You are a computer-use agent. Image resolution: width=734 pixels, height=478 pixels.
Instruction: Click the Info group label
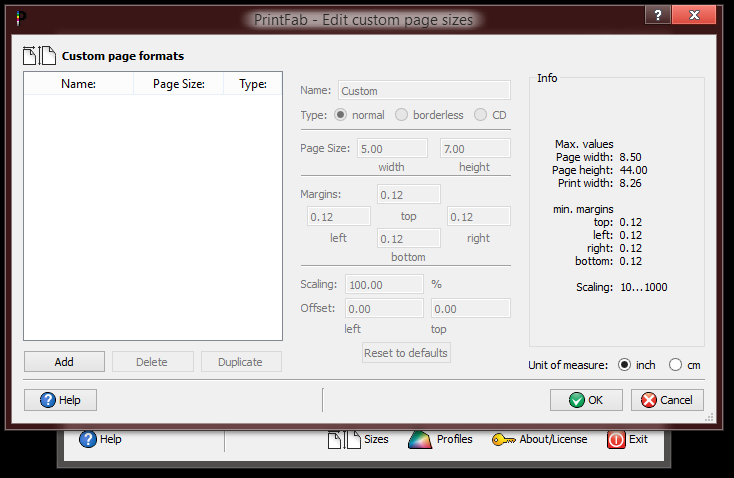click(547, 78)
